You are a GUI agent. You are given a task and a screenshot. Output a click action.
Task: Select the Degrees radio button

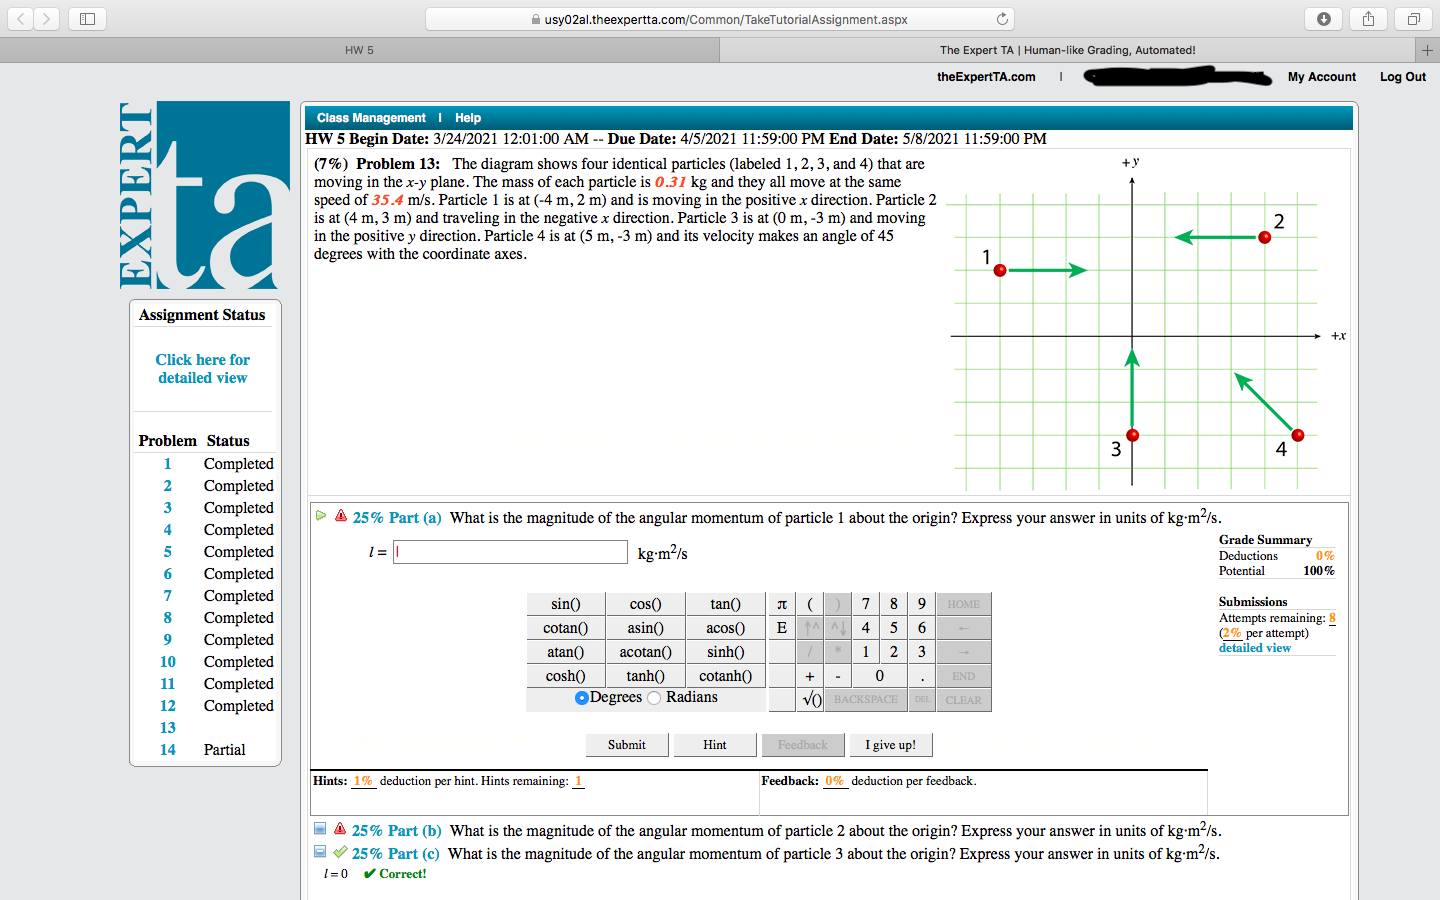[x=581, y=698]
